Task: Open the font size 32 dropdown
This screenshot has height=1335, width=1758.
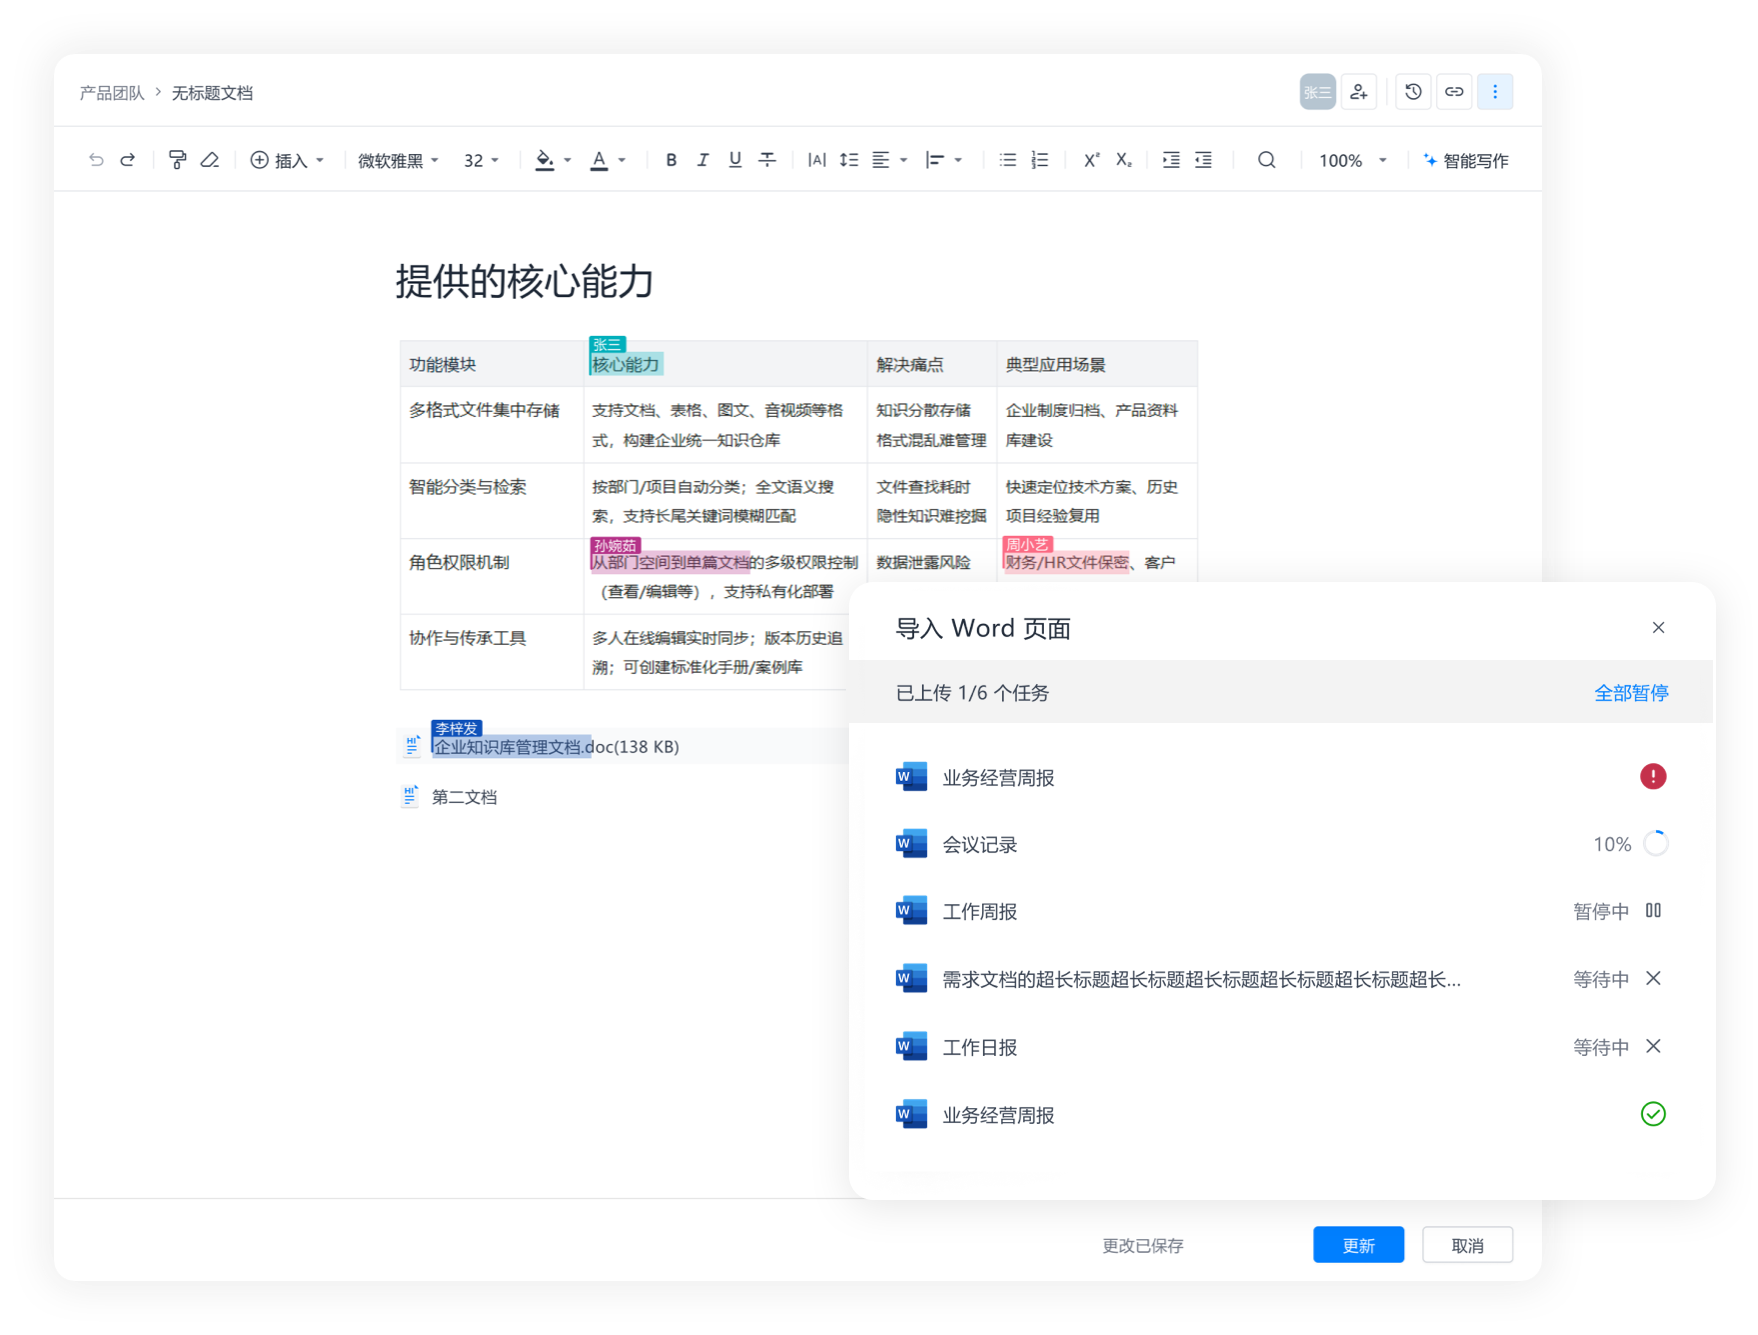Action: point(481,160)
